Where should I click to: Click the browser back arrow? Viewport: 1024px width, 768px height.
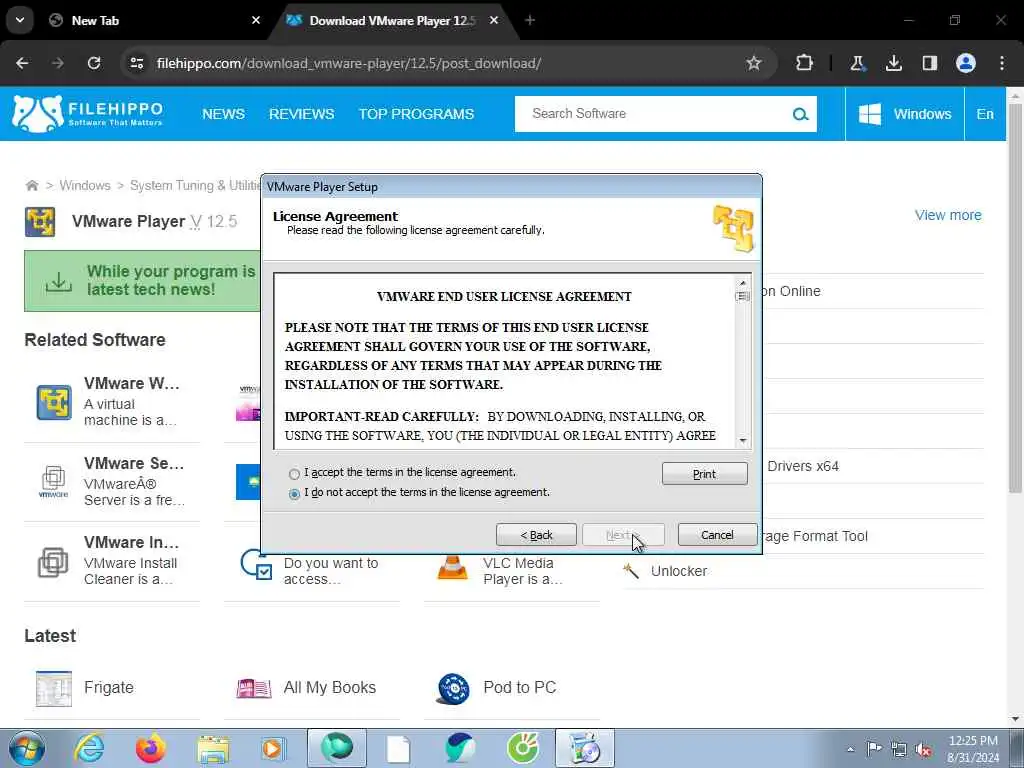22,63
